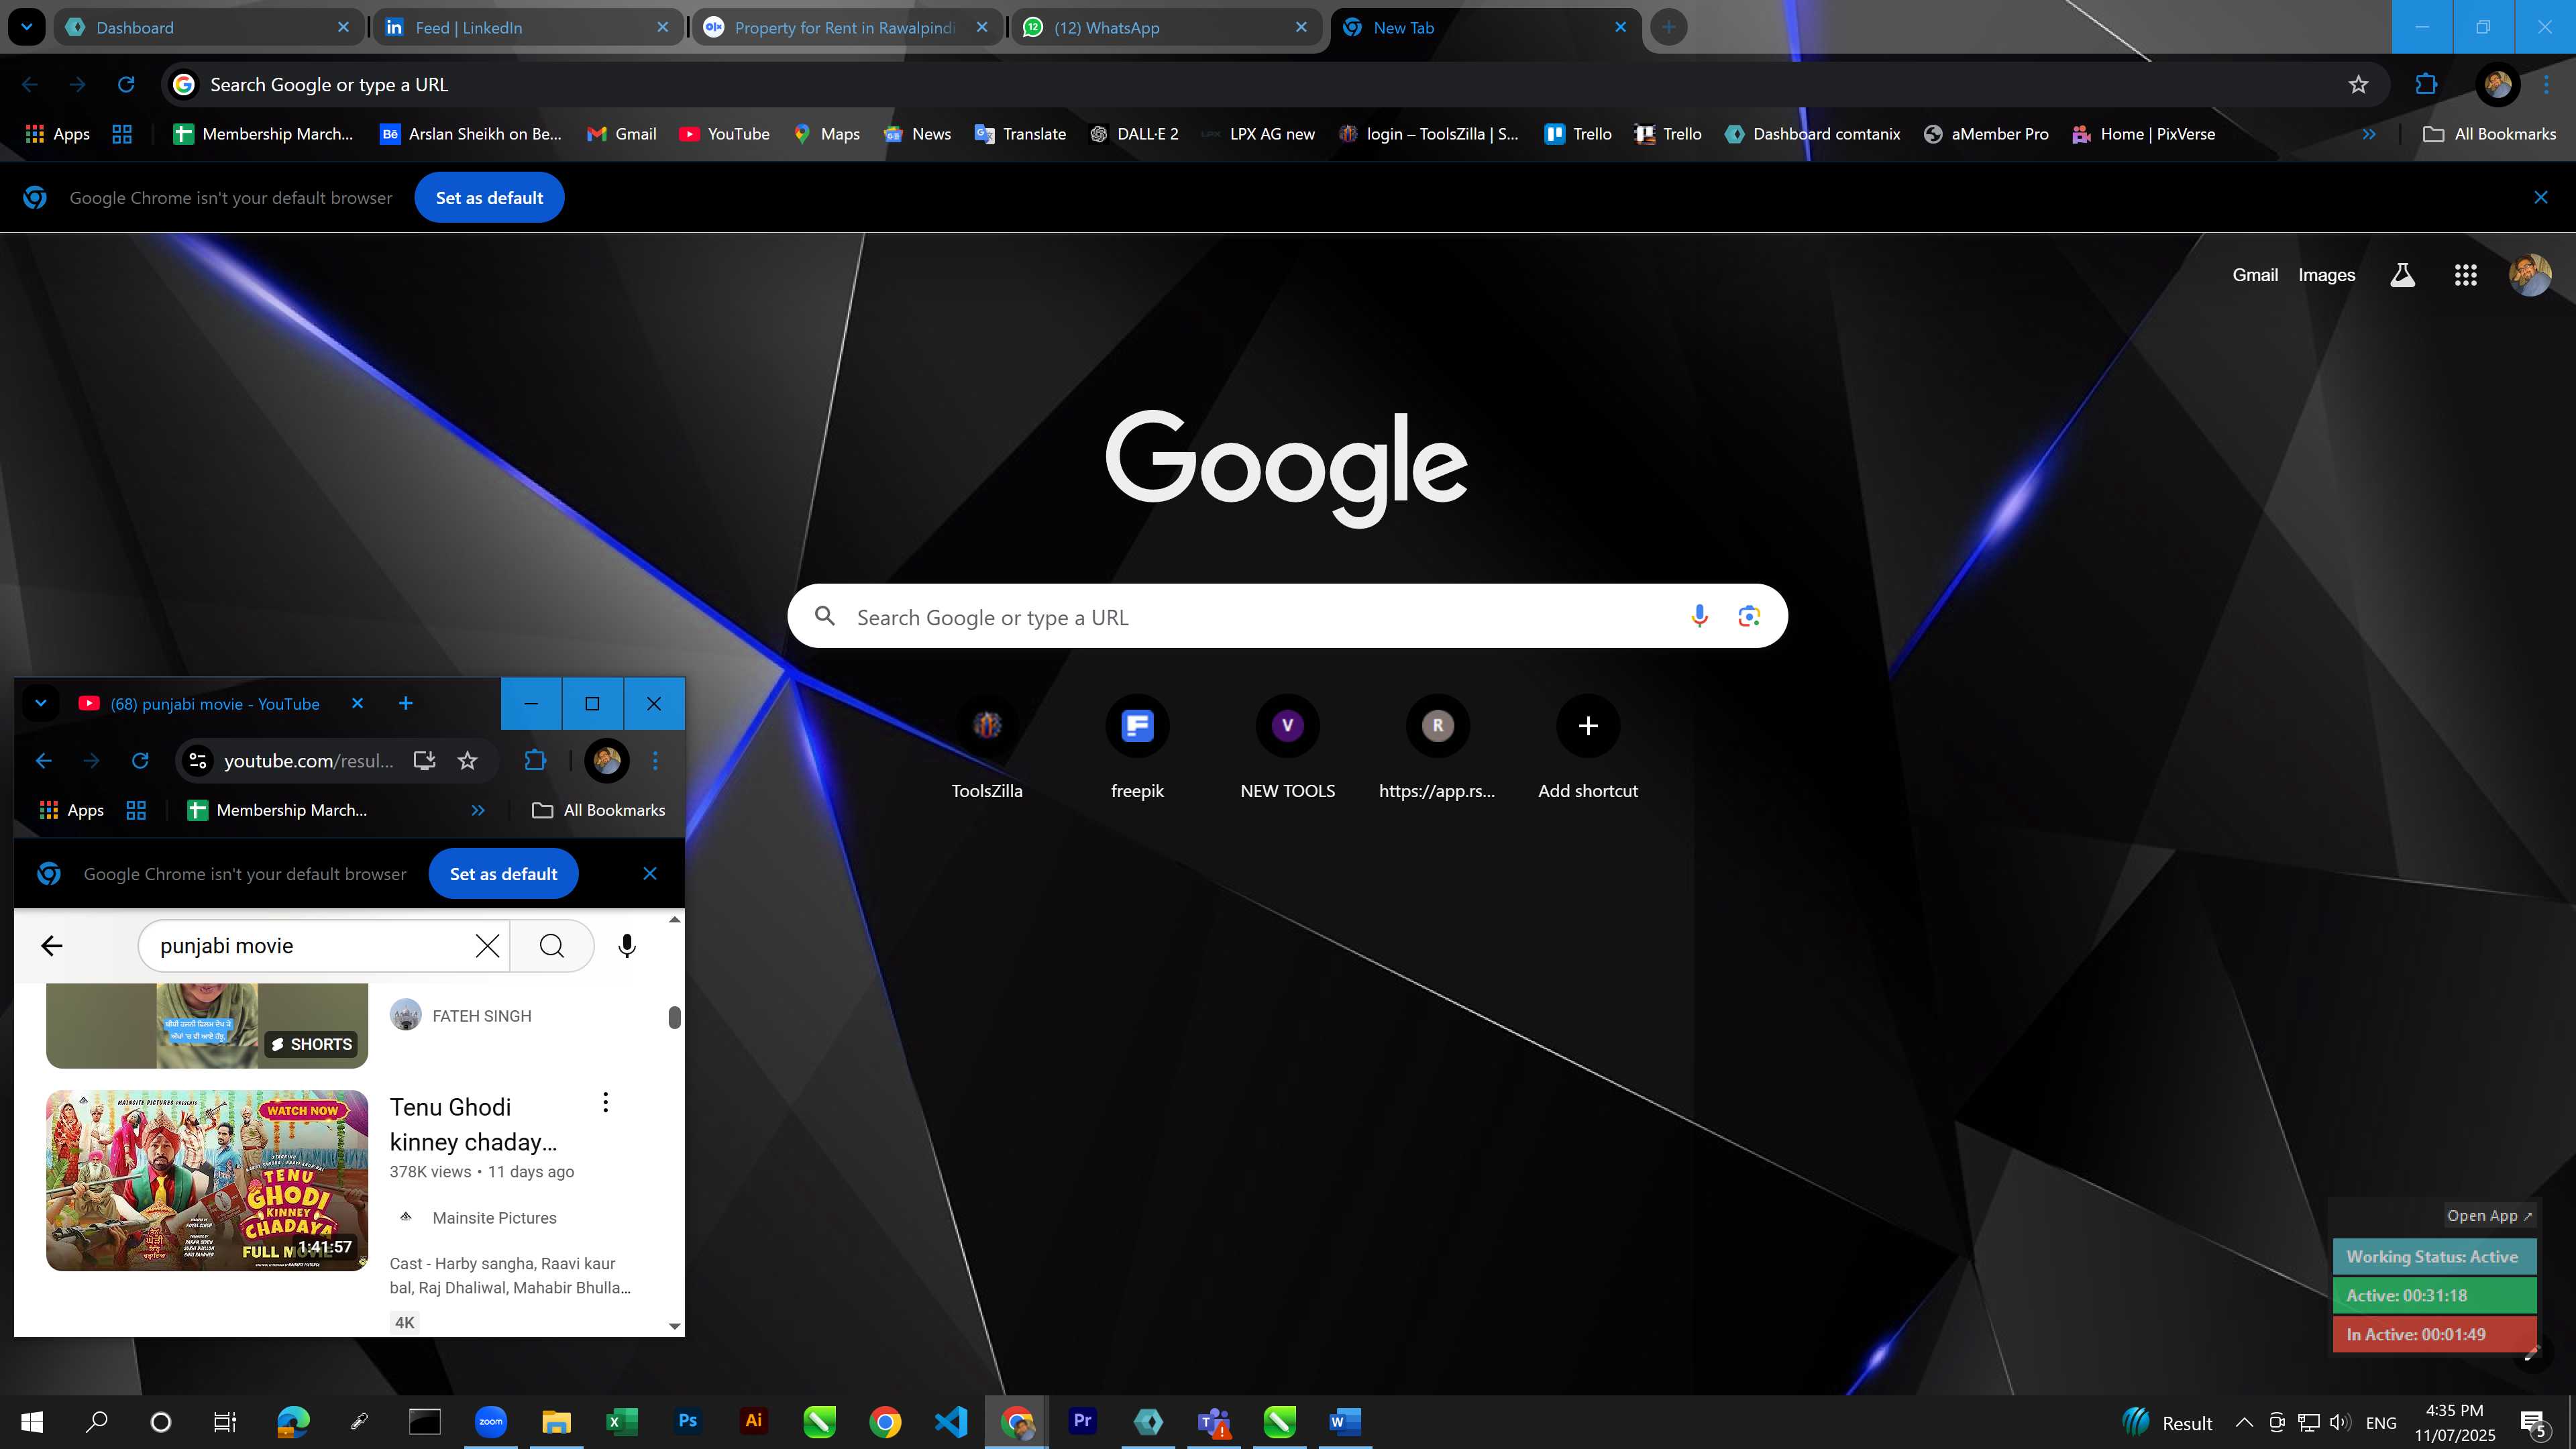
Task: Click the Tenu Ghodi Kinney Chadaya thumbnail
Action: click(x=207, y=1180)
